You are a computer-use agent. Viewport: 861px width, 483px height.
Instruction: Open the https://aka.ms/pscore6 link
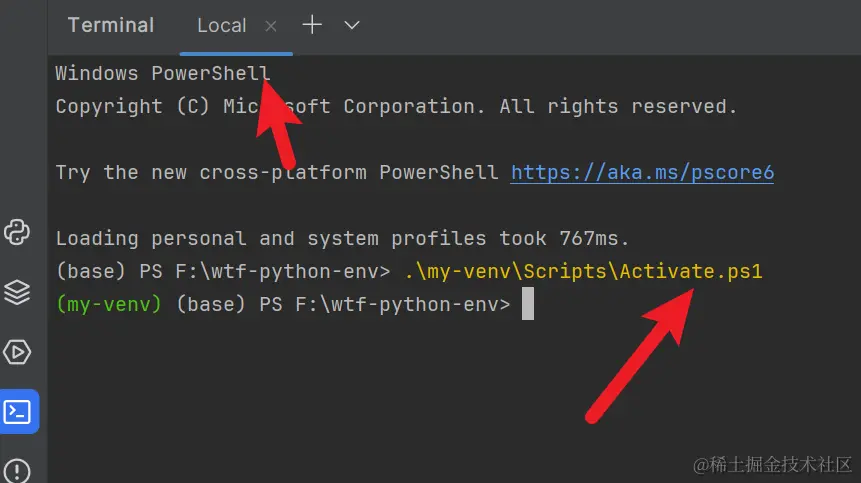coord(642,173)
